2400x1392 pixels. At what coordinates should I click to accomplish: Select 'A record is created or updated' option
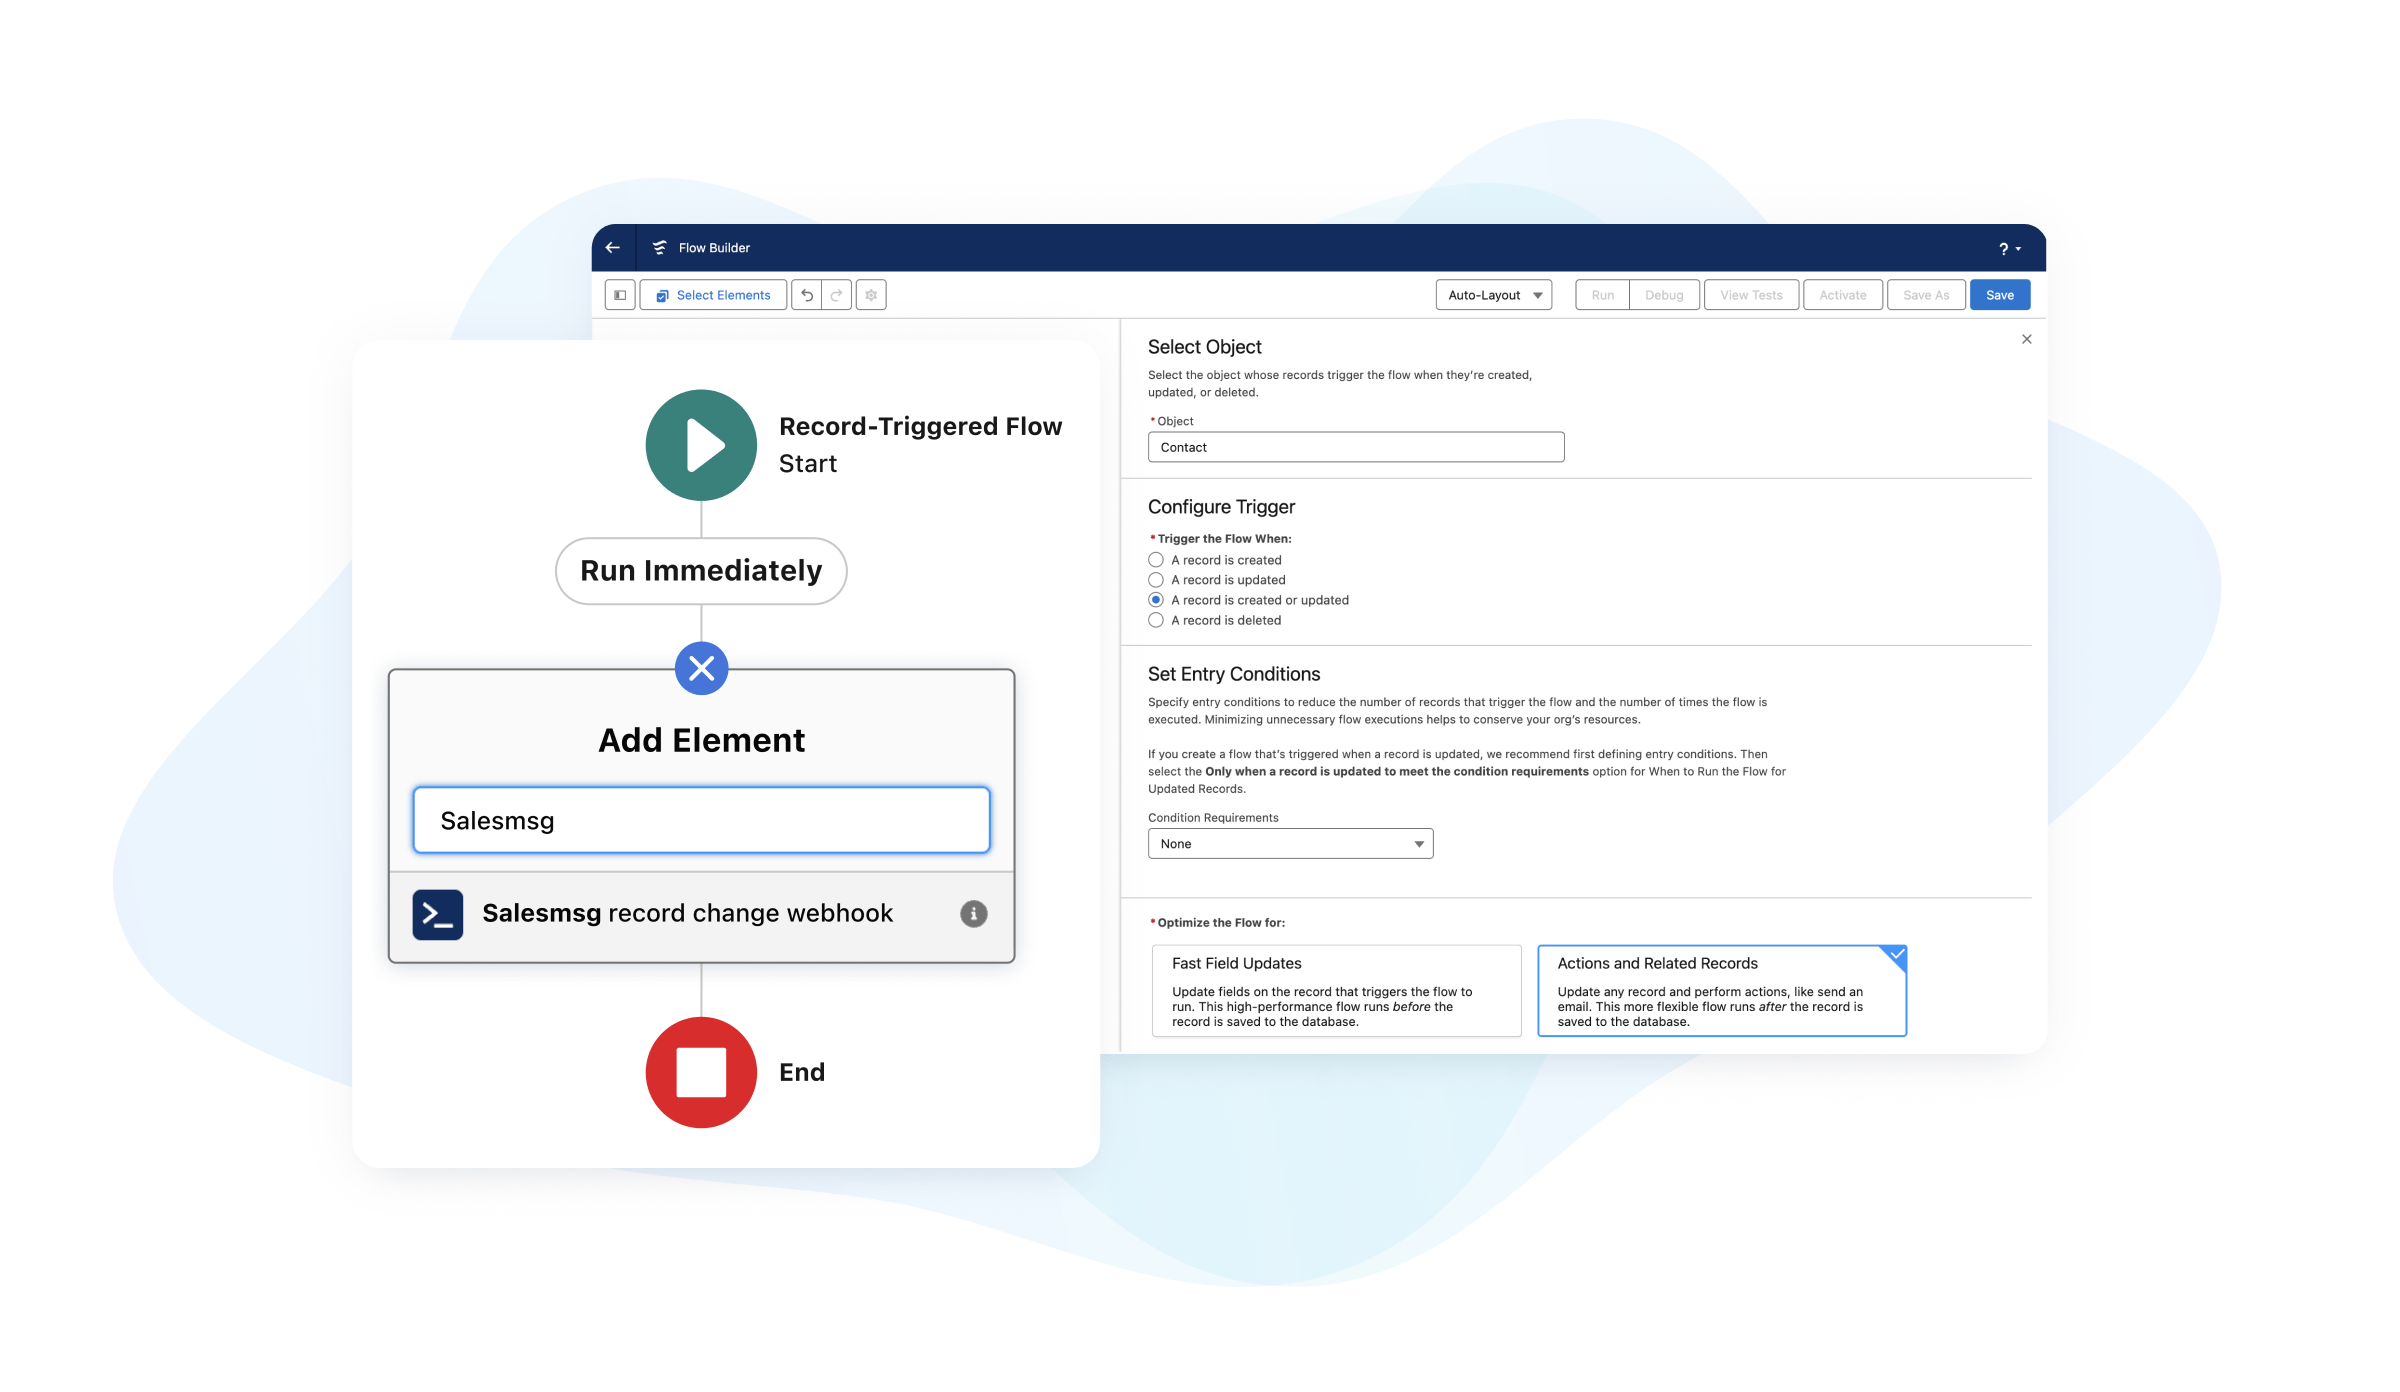point(1156,600)
